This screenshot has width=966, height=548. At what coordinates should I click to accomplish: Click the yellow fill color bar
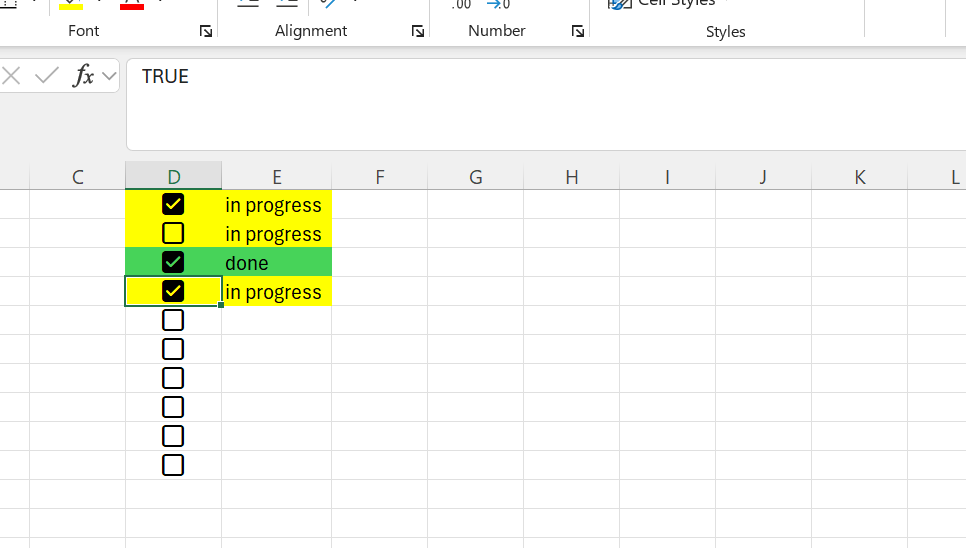click(71, 6)
